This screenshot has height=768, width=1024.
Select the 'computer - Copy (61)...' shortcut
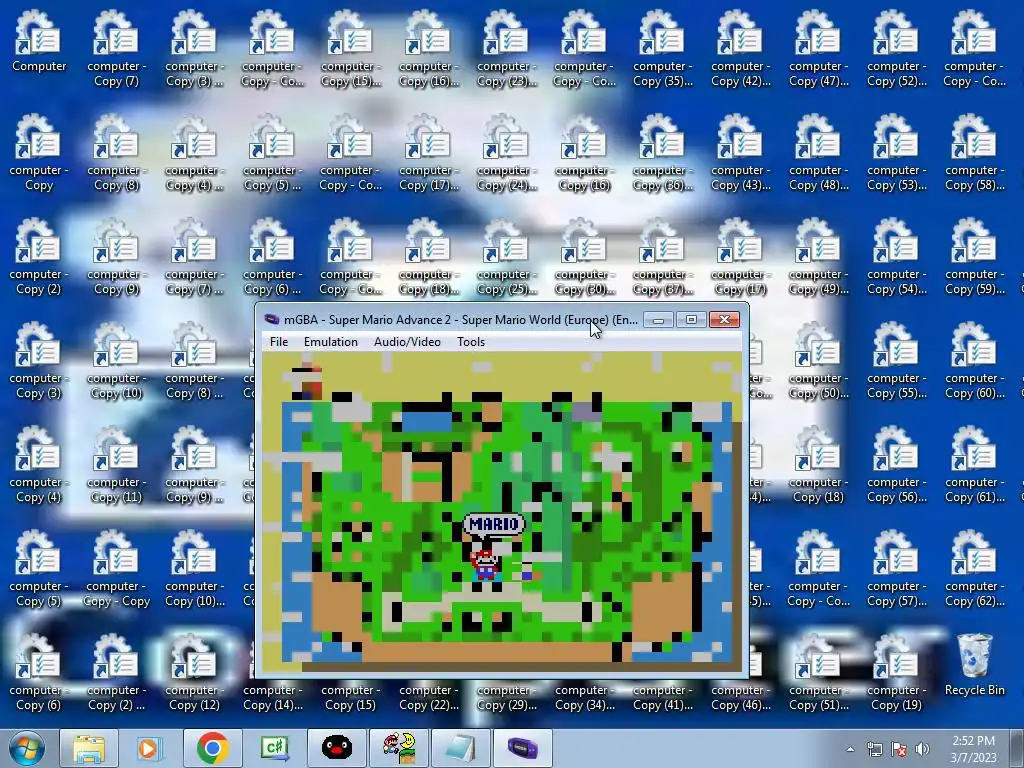974,465
